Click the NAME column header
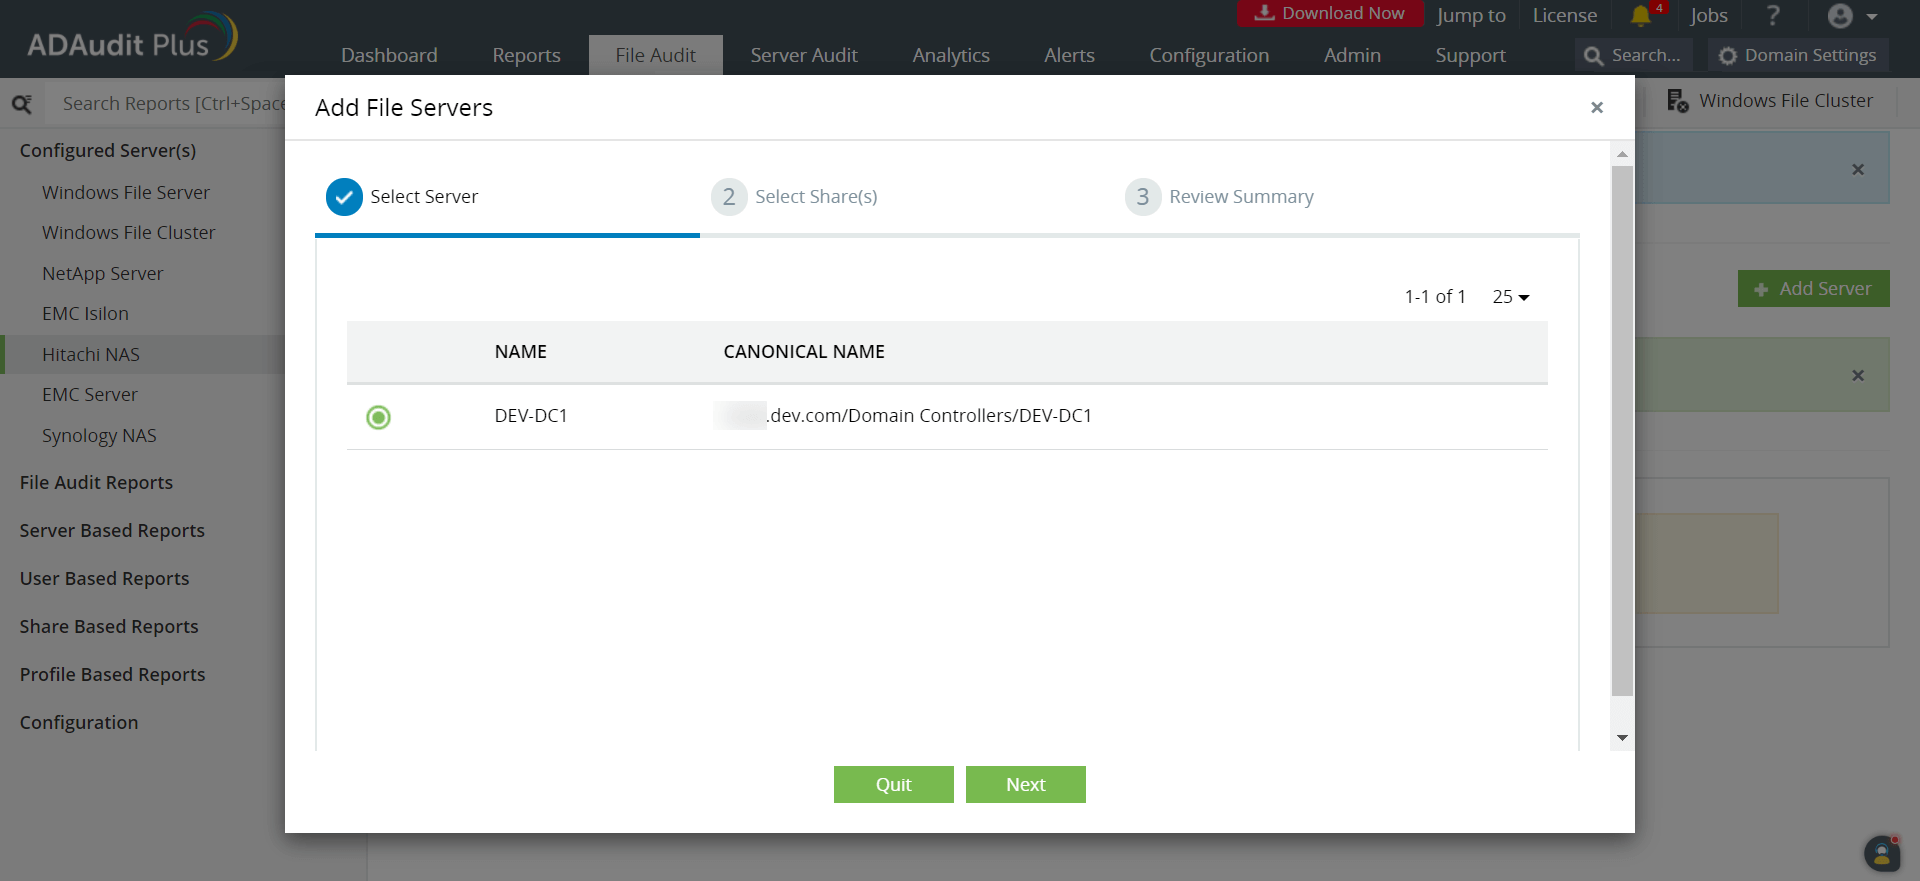The width and height of the screenshot is (1920, 881). click(x=521, y=352)
